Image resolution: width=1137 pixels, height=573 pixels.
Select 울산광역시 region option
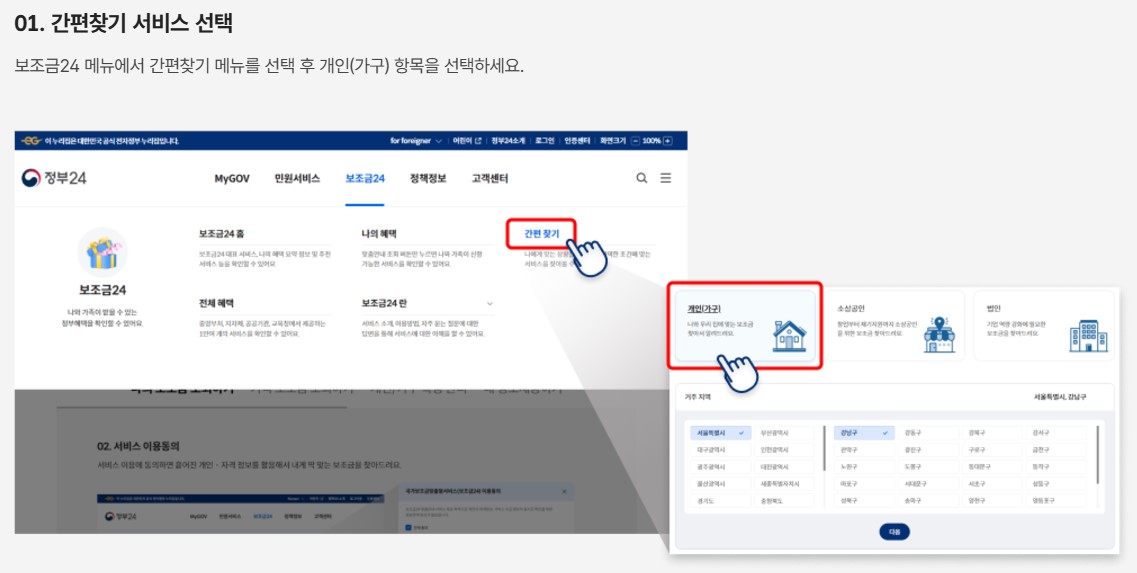click(x=721, y=484)
